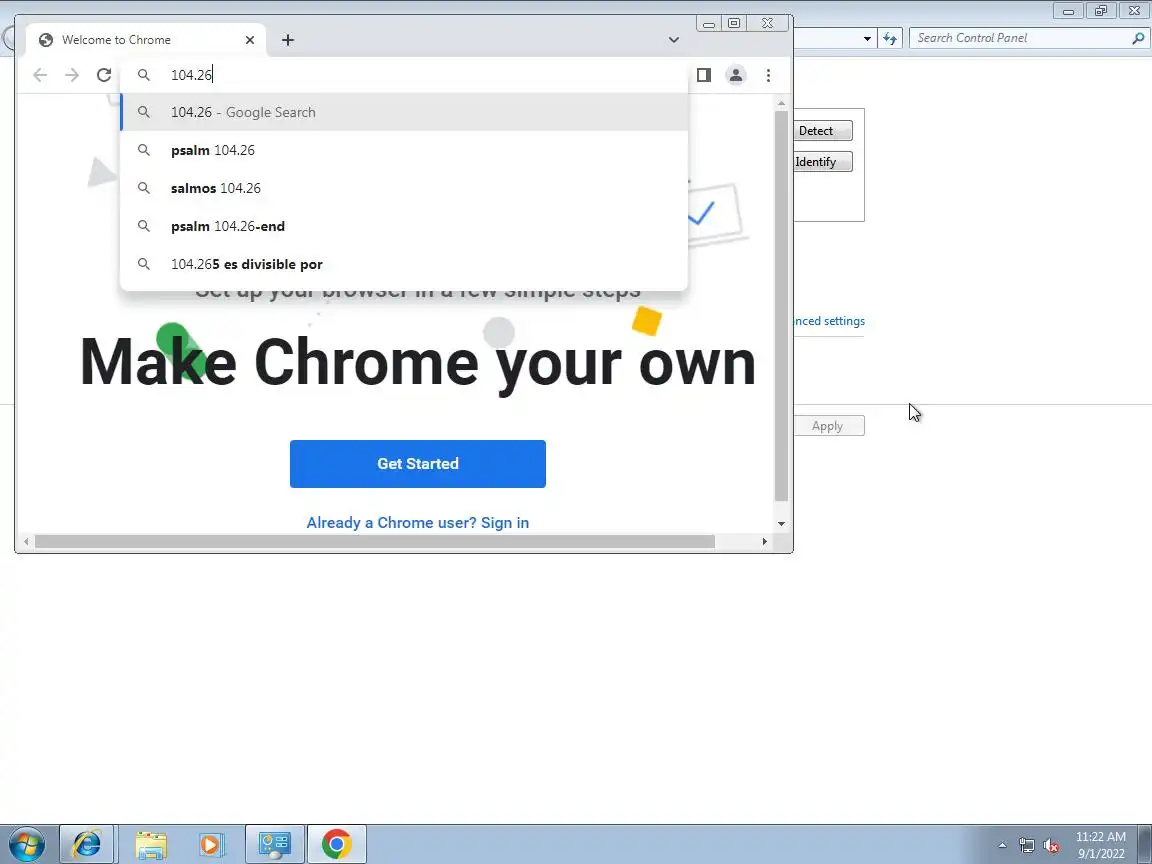Viewport: 1152px width, 864px height.
Task: Click the search icon beside psalm 104.26-end
Action: tap(144, 226)
